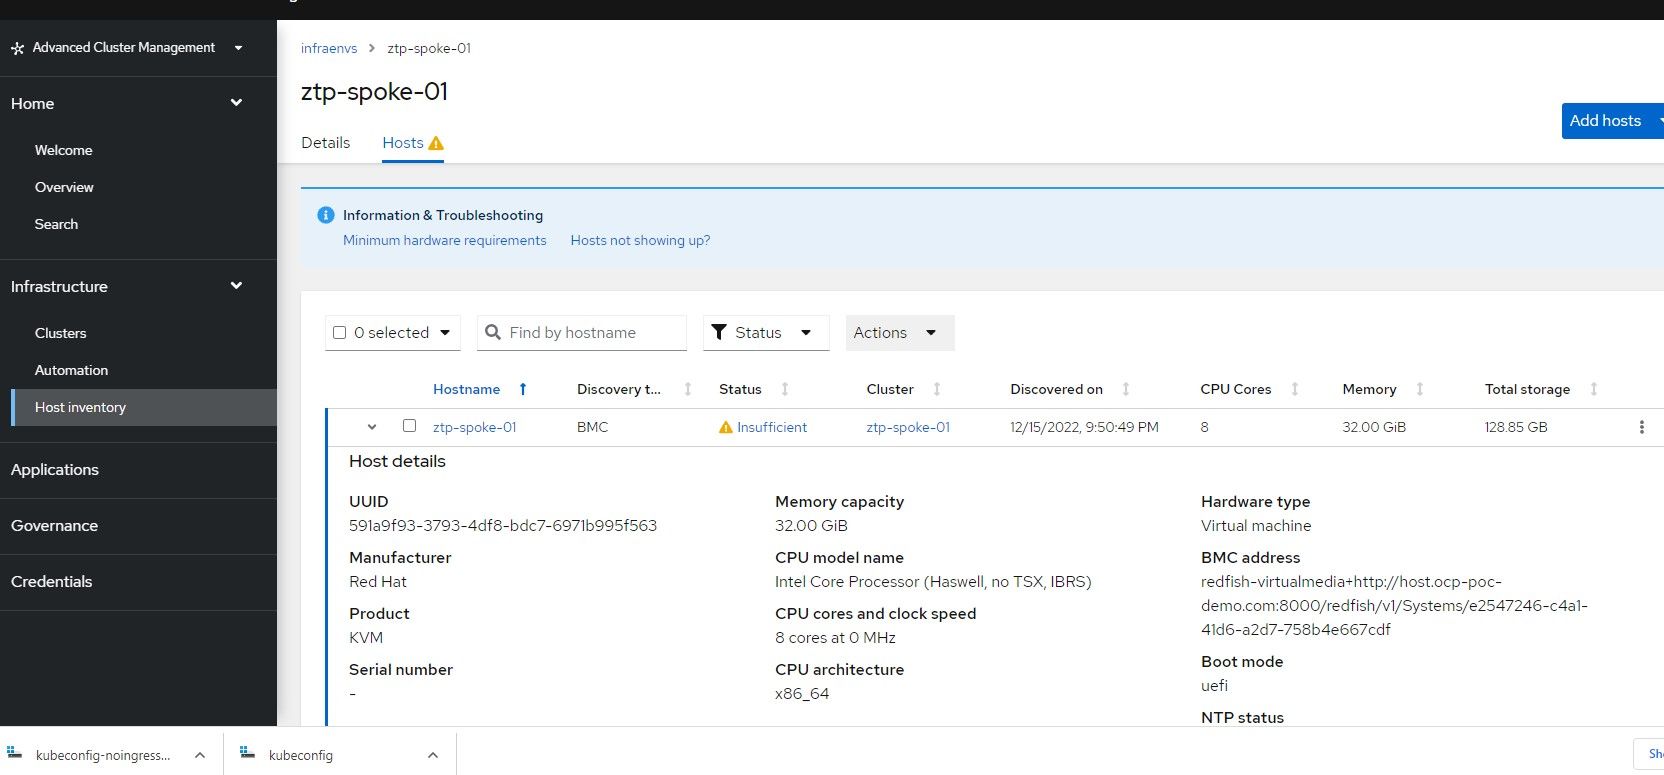Click the Total storage sort icon
The image size is (1664, 775).
[1594, 389]
